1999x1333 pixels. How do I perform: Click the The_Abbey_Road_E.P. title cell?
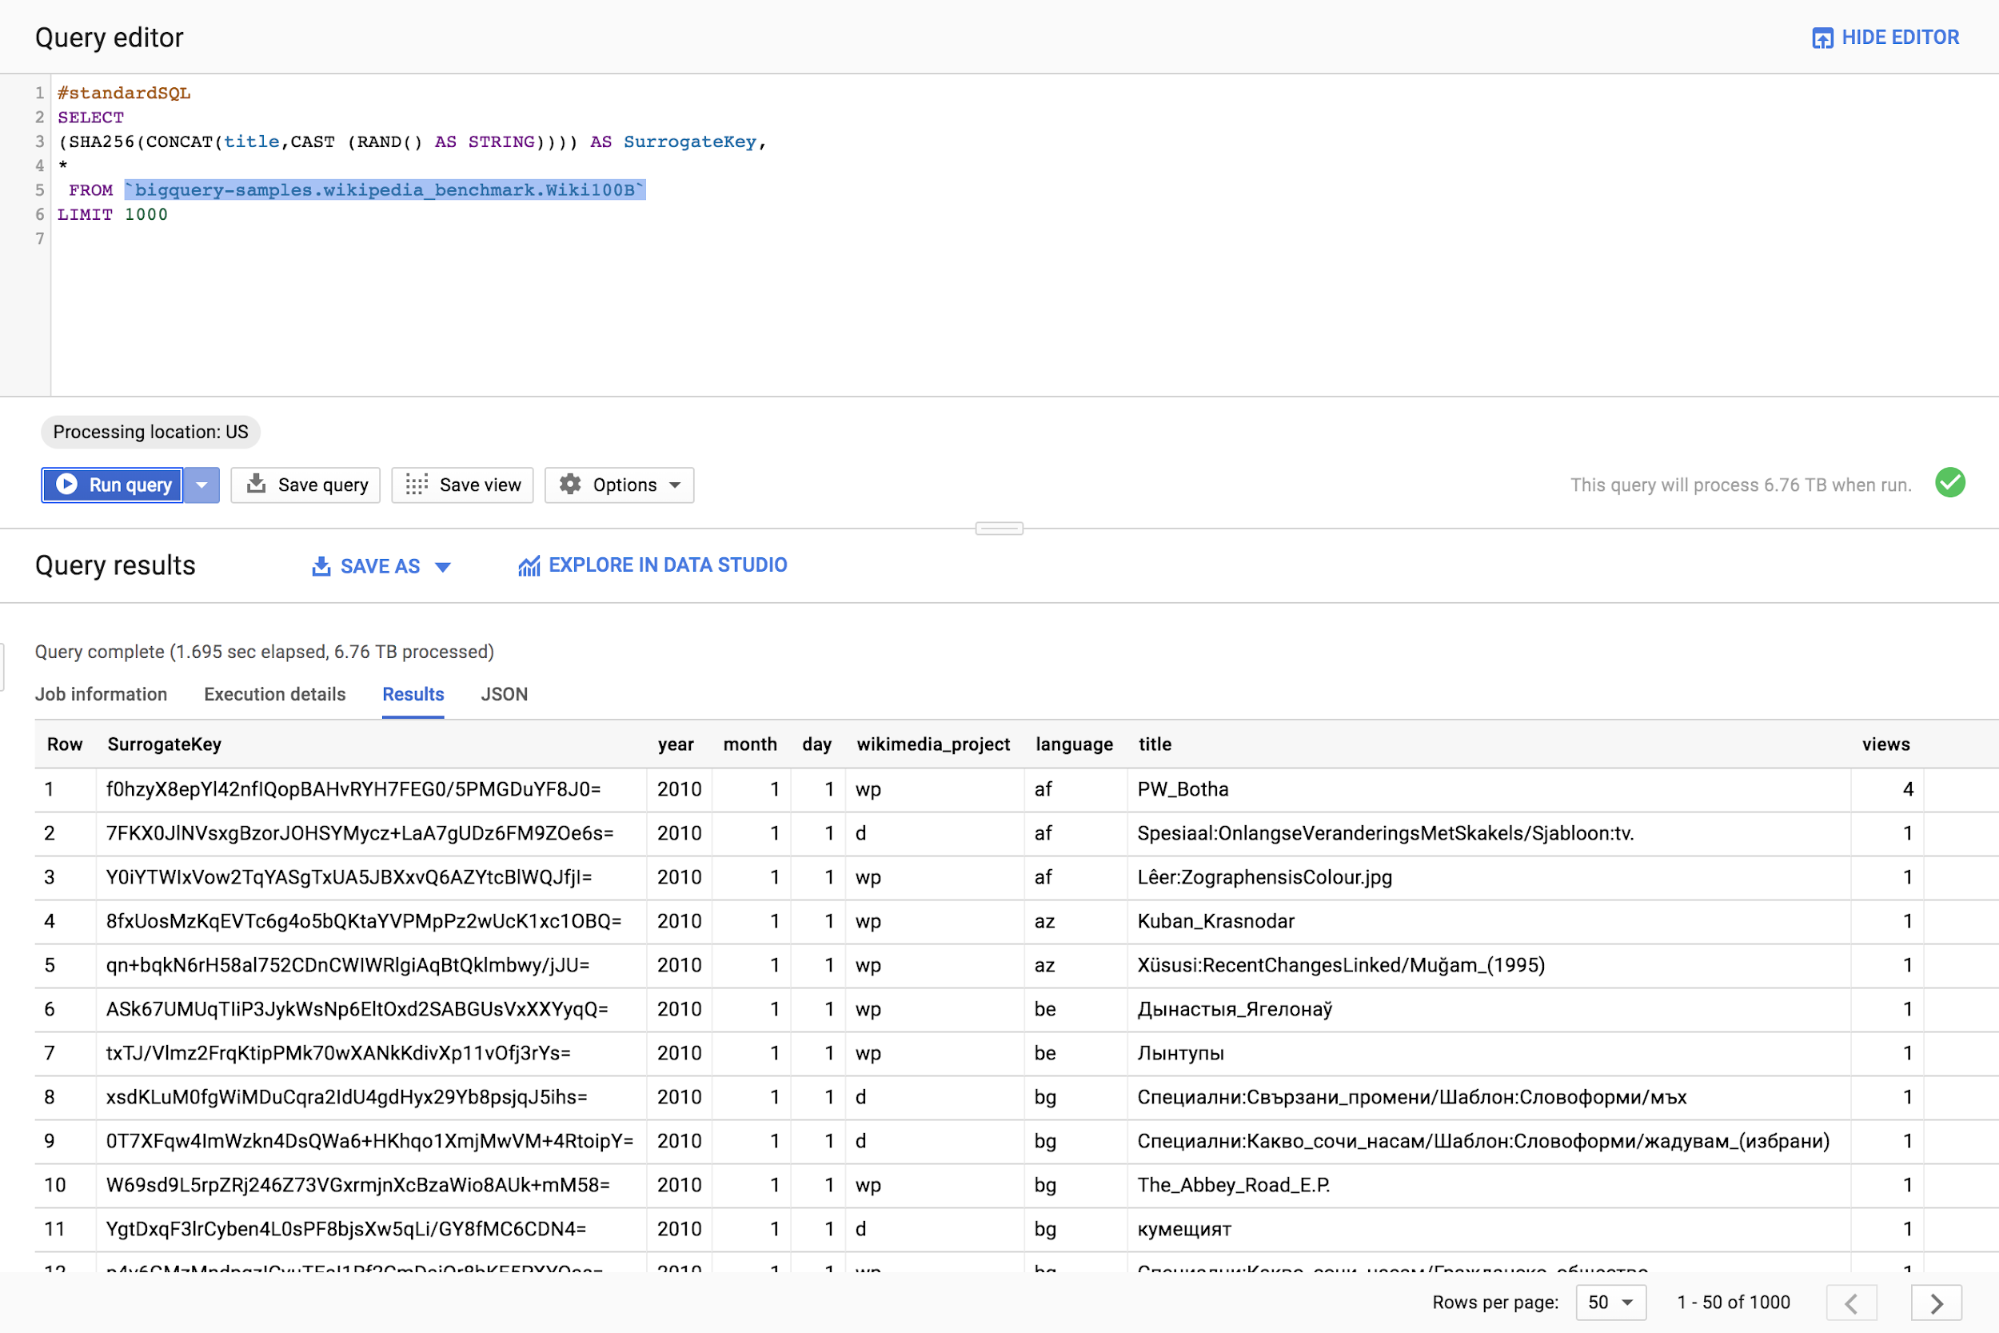click(1234, 1185)
